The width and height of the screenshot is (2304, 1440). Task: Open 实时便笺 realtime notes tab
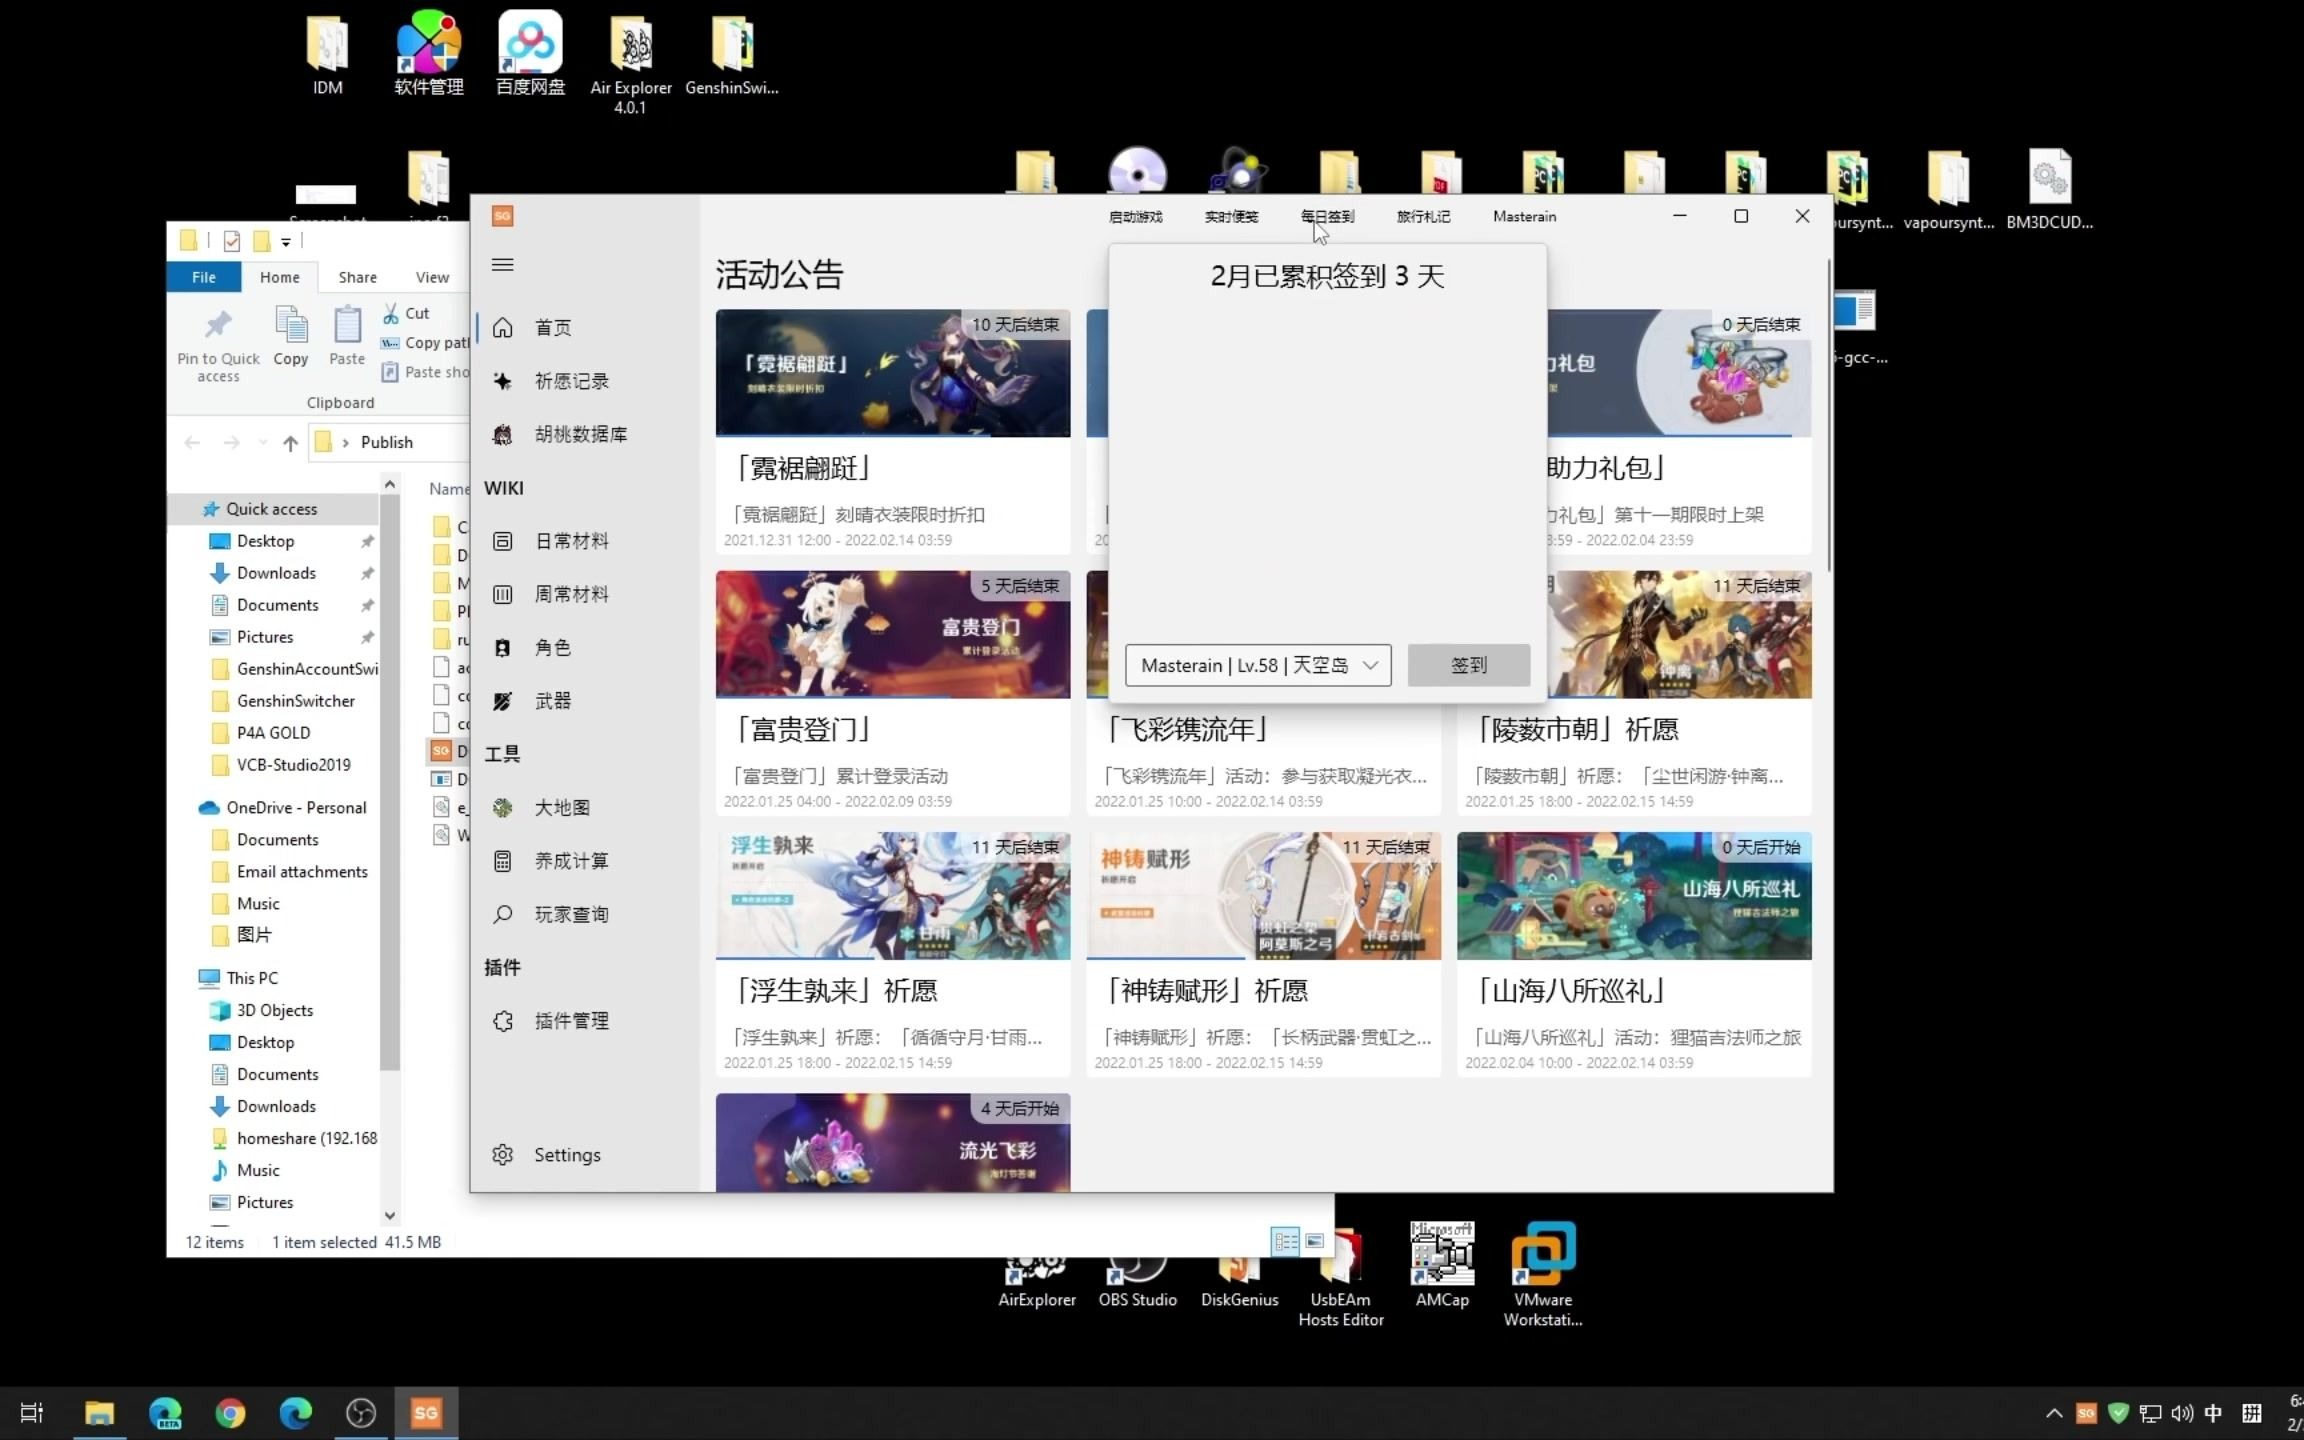point(1231,217)
